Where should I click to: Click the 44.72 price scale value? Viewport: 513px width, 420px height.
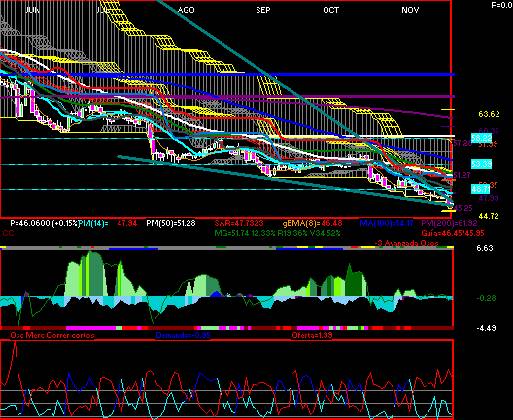pyautogui.click(x=488, y=217)
